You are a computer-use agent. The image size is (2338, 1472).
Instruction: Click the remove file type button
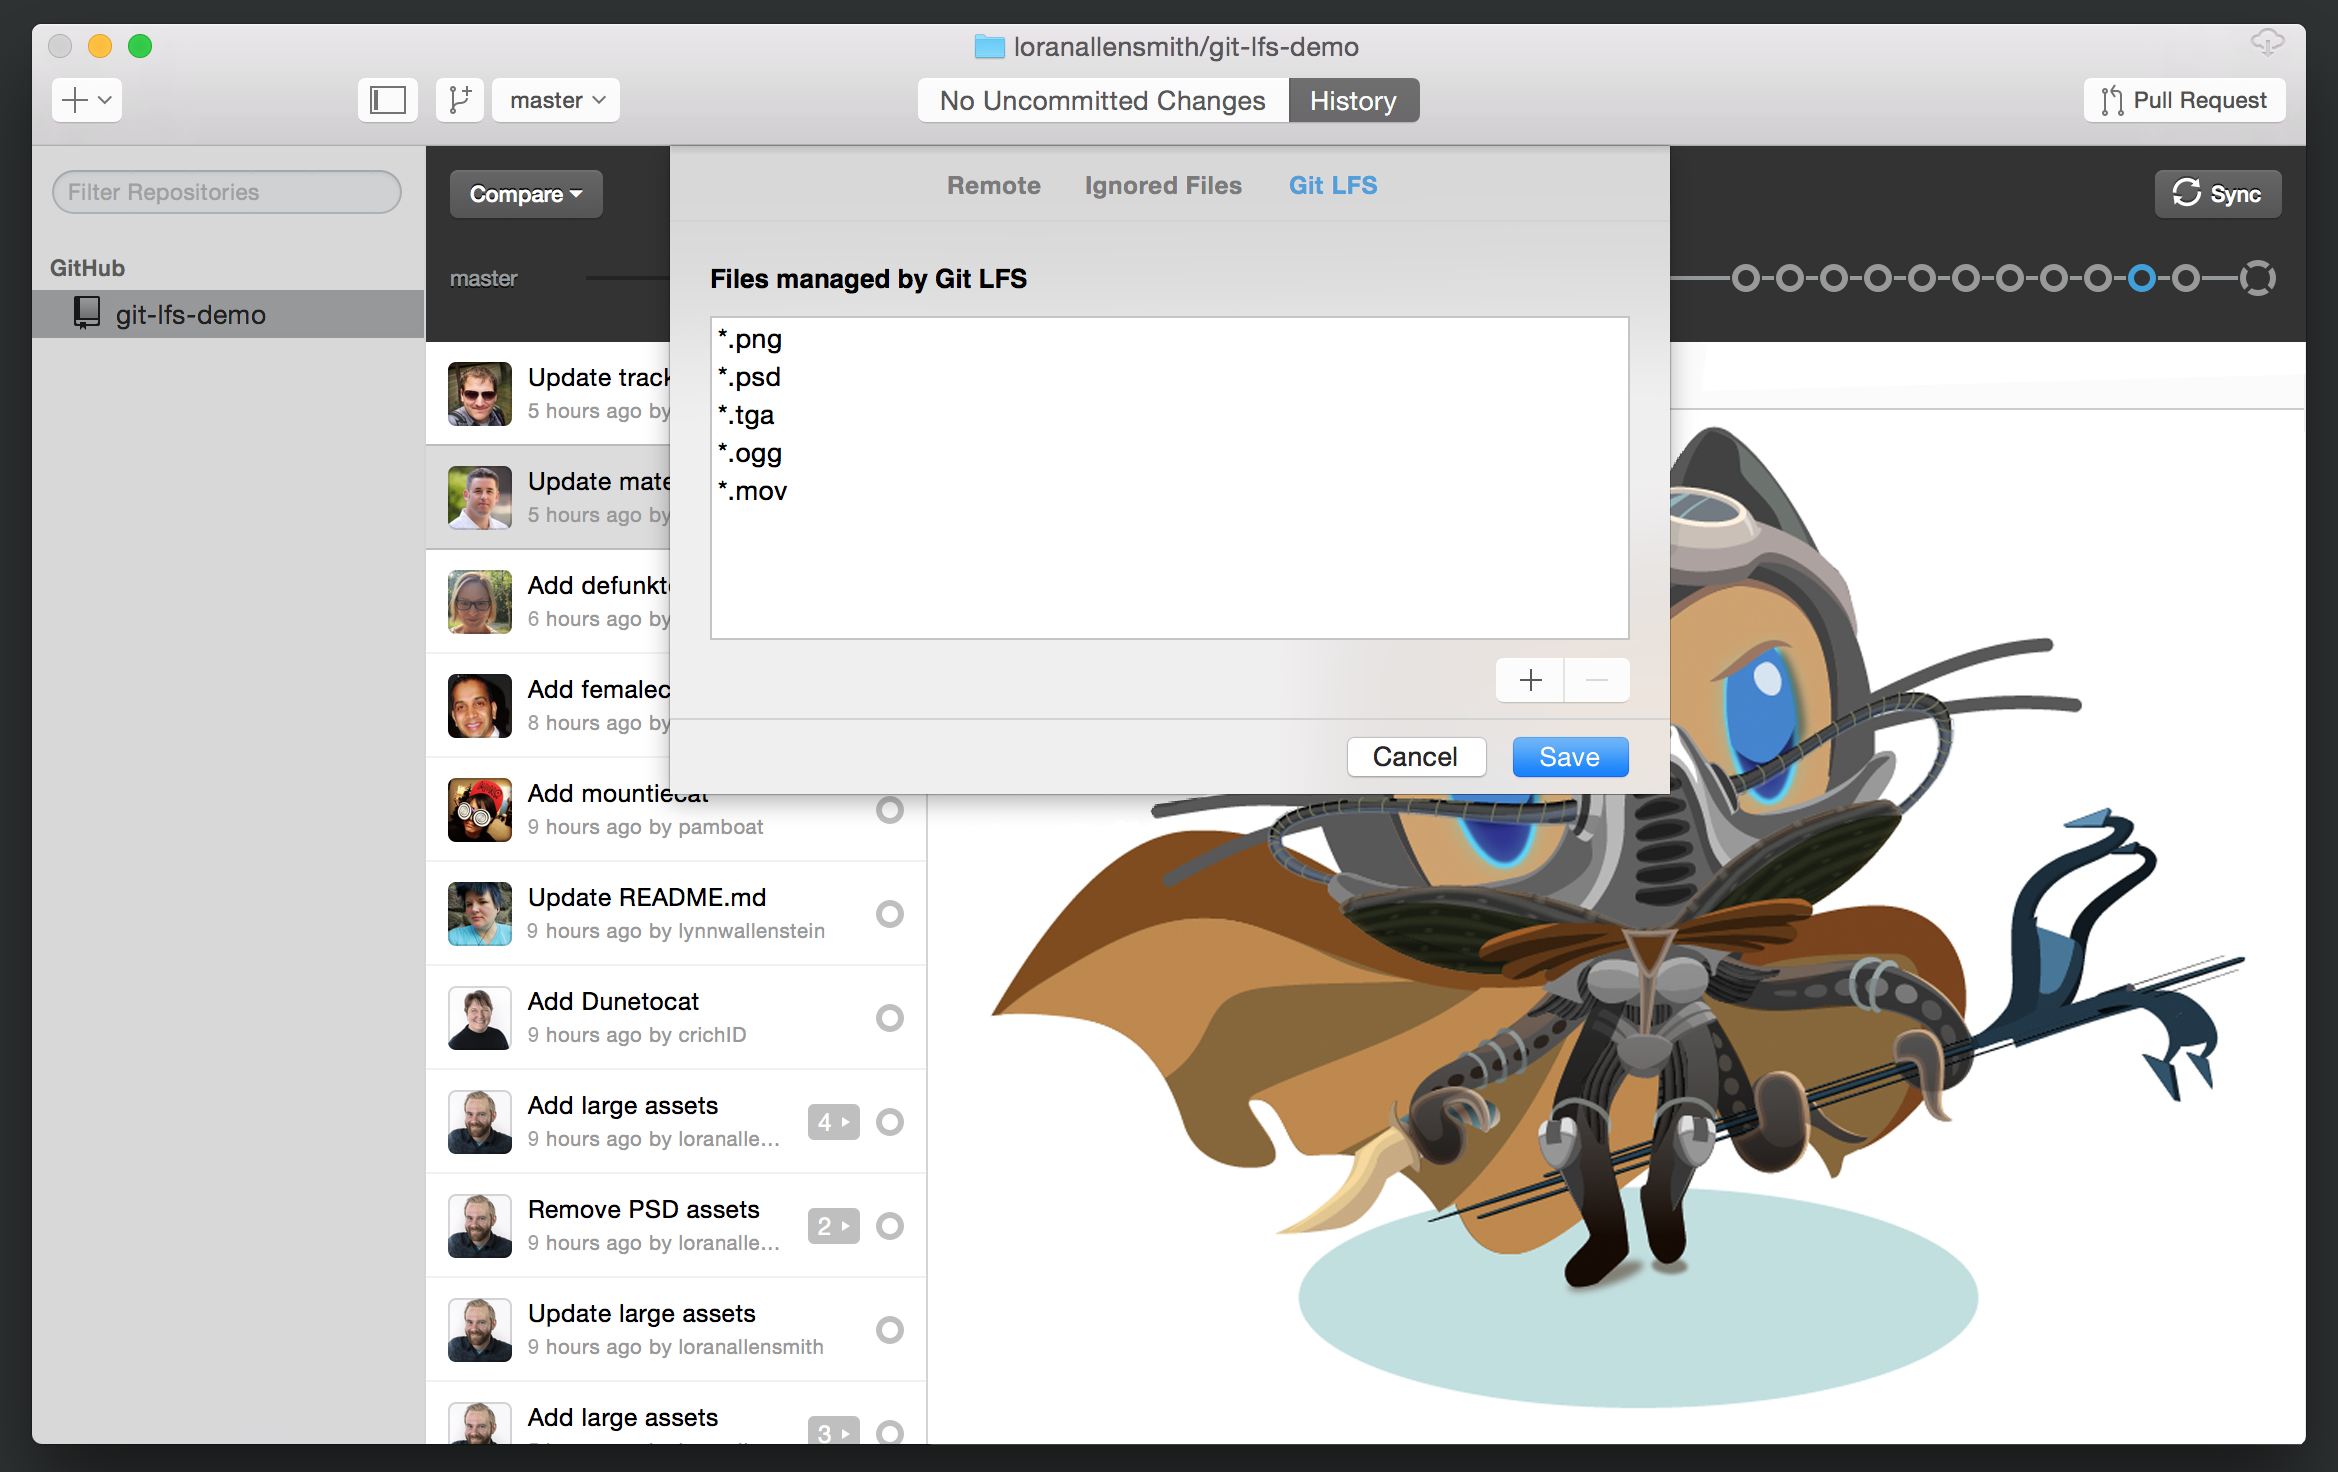pyautogui.click(x=1594, y=678)
